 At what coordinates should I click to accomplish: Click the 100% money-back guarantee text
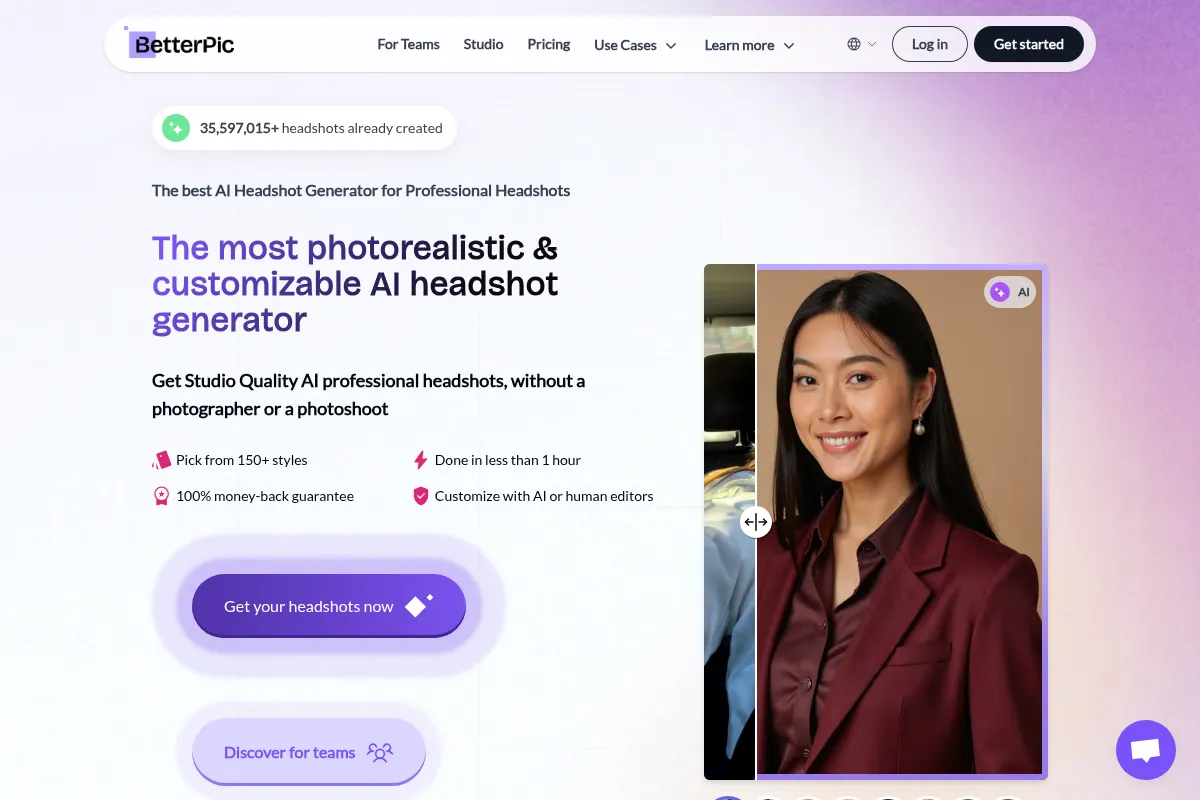(265, 496)
